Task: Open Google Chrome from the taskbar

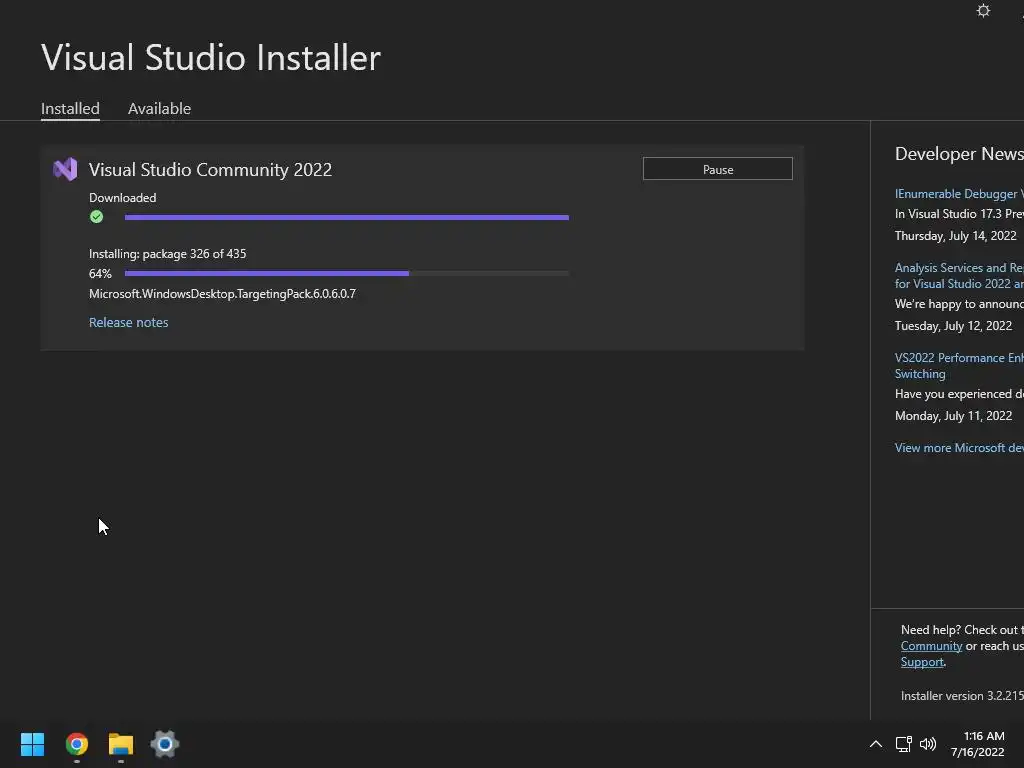Action: click(77, 744)
